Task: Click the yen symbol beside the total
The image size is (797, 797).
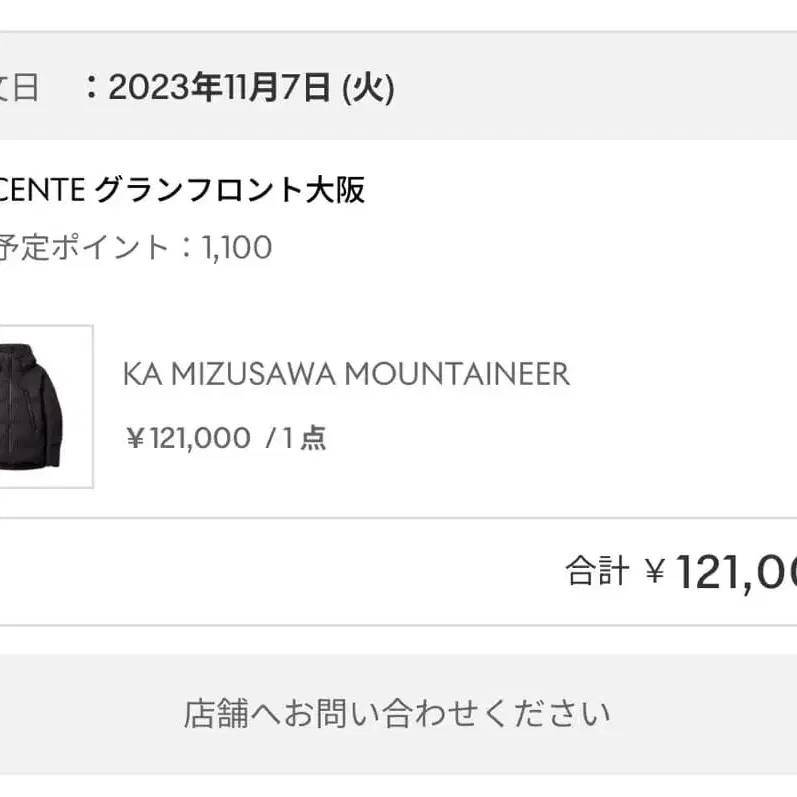Action: point(655,573)
